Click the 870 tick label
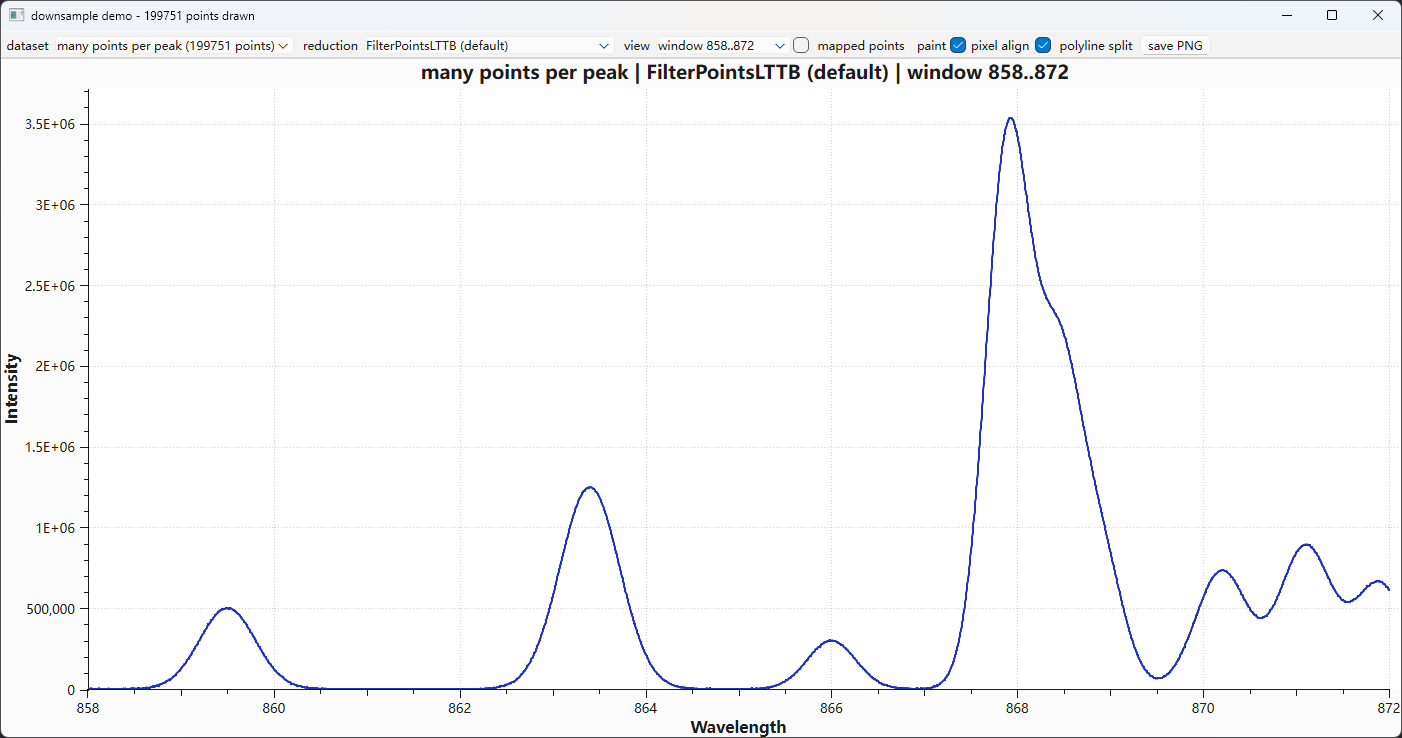 1203,708
